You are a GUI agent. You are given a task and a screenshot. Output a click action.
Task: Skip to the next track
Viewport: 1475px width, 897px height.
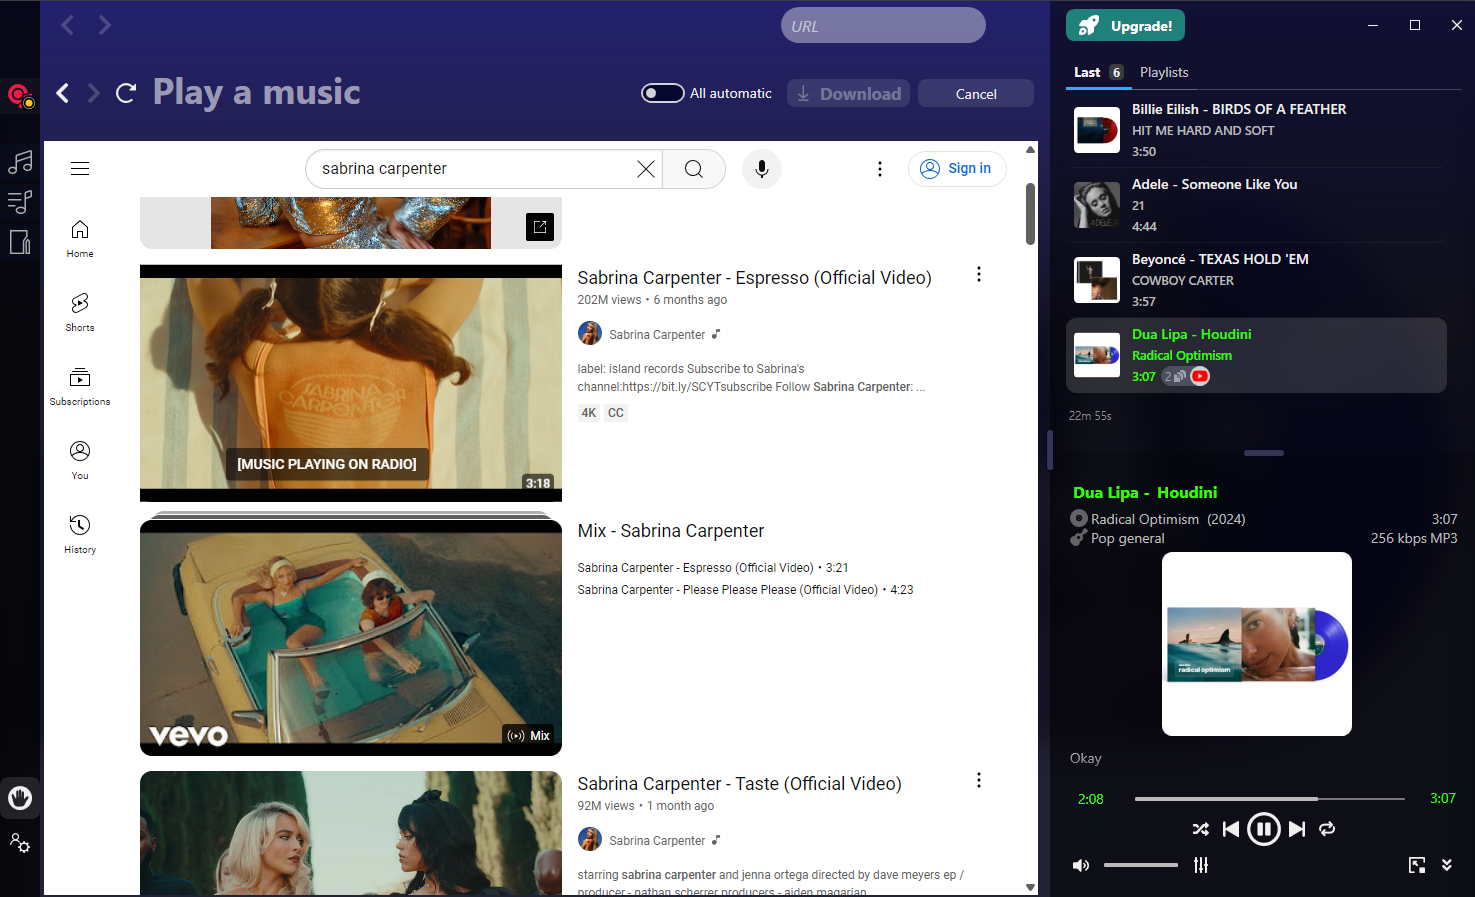pyautogui.click(x=1297, y=829)
